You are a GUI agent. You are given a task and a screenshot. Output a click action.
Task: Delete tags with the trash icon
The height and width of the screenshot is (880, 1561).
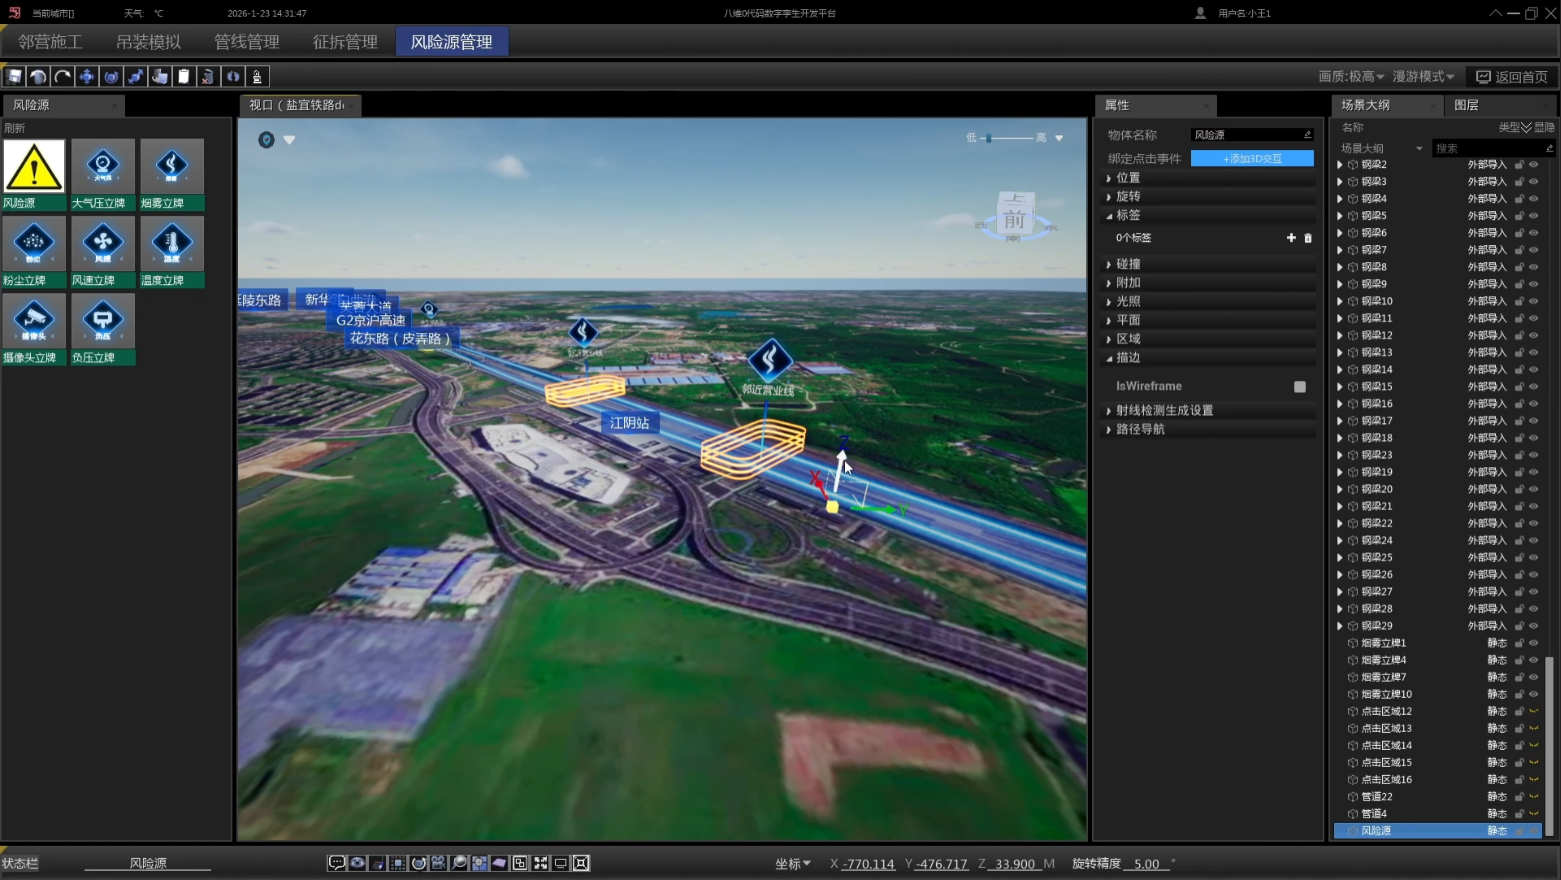coord(1307,238)
